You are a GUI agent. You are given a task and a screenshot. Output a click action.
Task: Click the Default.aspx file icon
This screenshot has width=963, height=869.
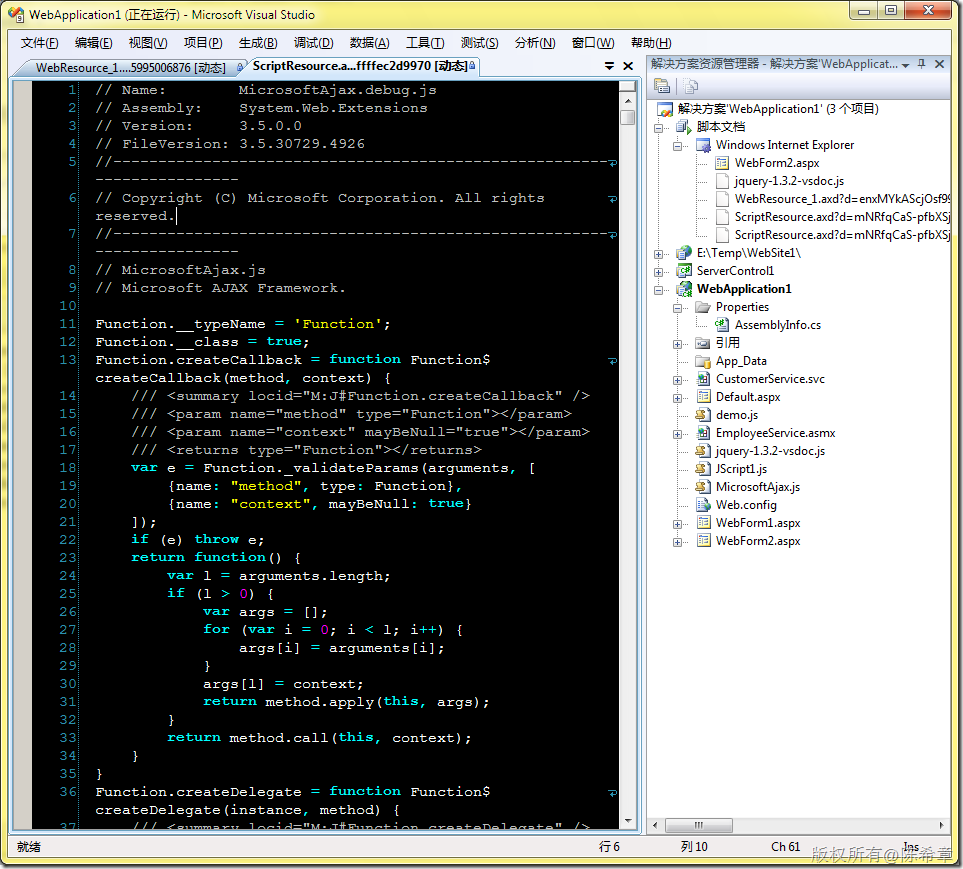pos(703,397)
